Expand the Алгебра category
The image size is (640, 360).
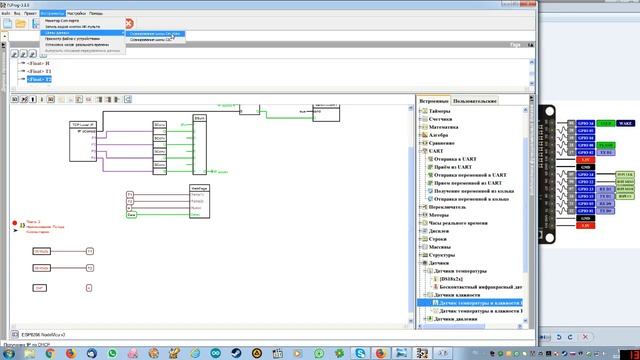coord(420,135)
